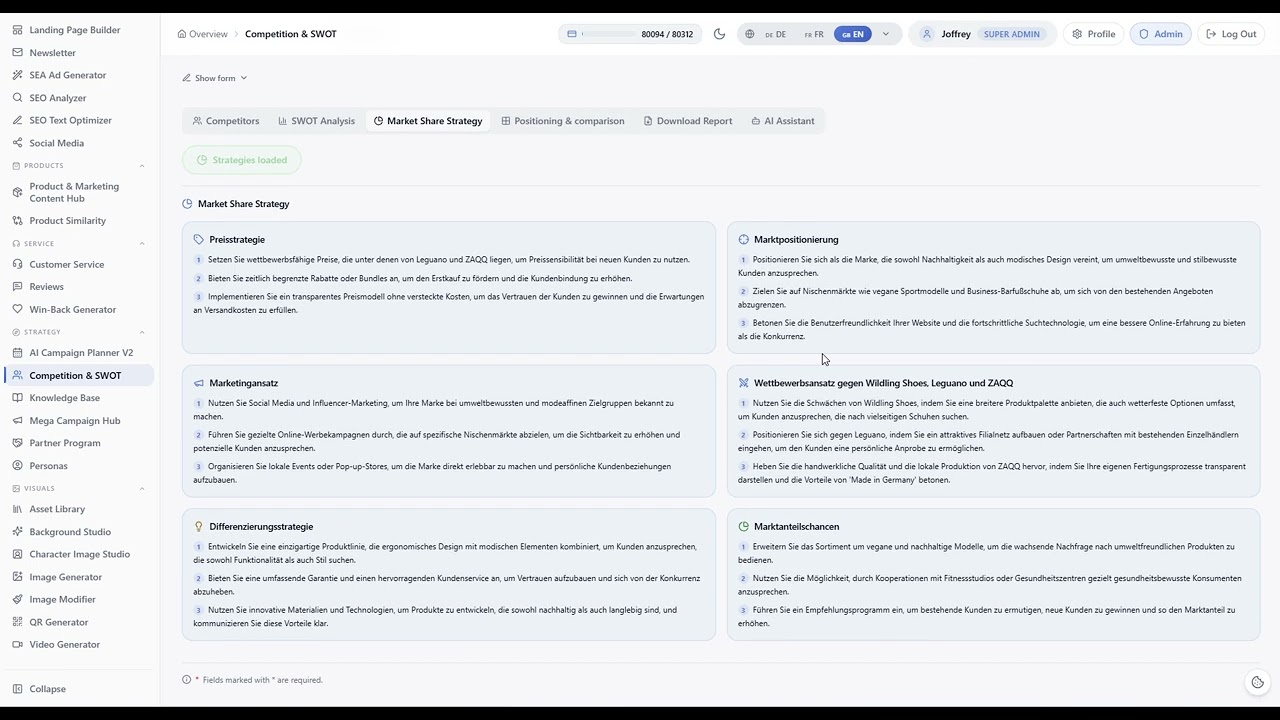The width and height of the screenshot is (1280, 720).
Task: Click the Joffrey user badge
Action: (x=983, y=34)
